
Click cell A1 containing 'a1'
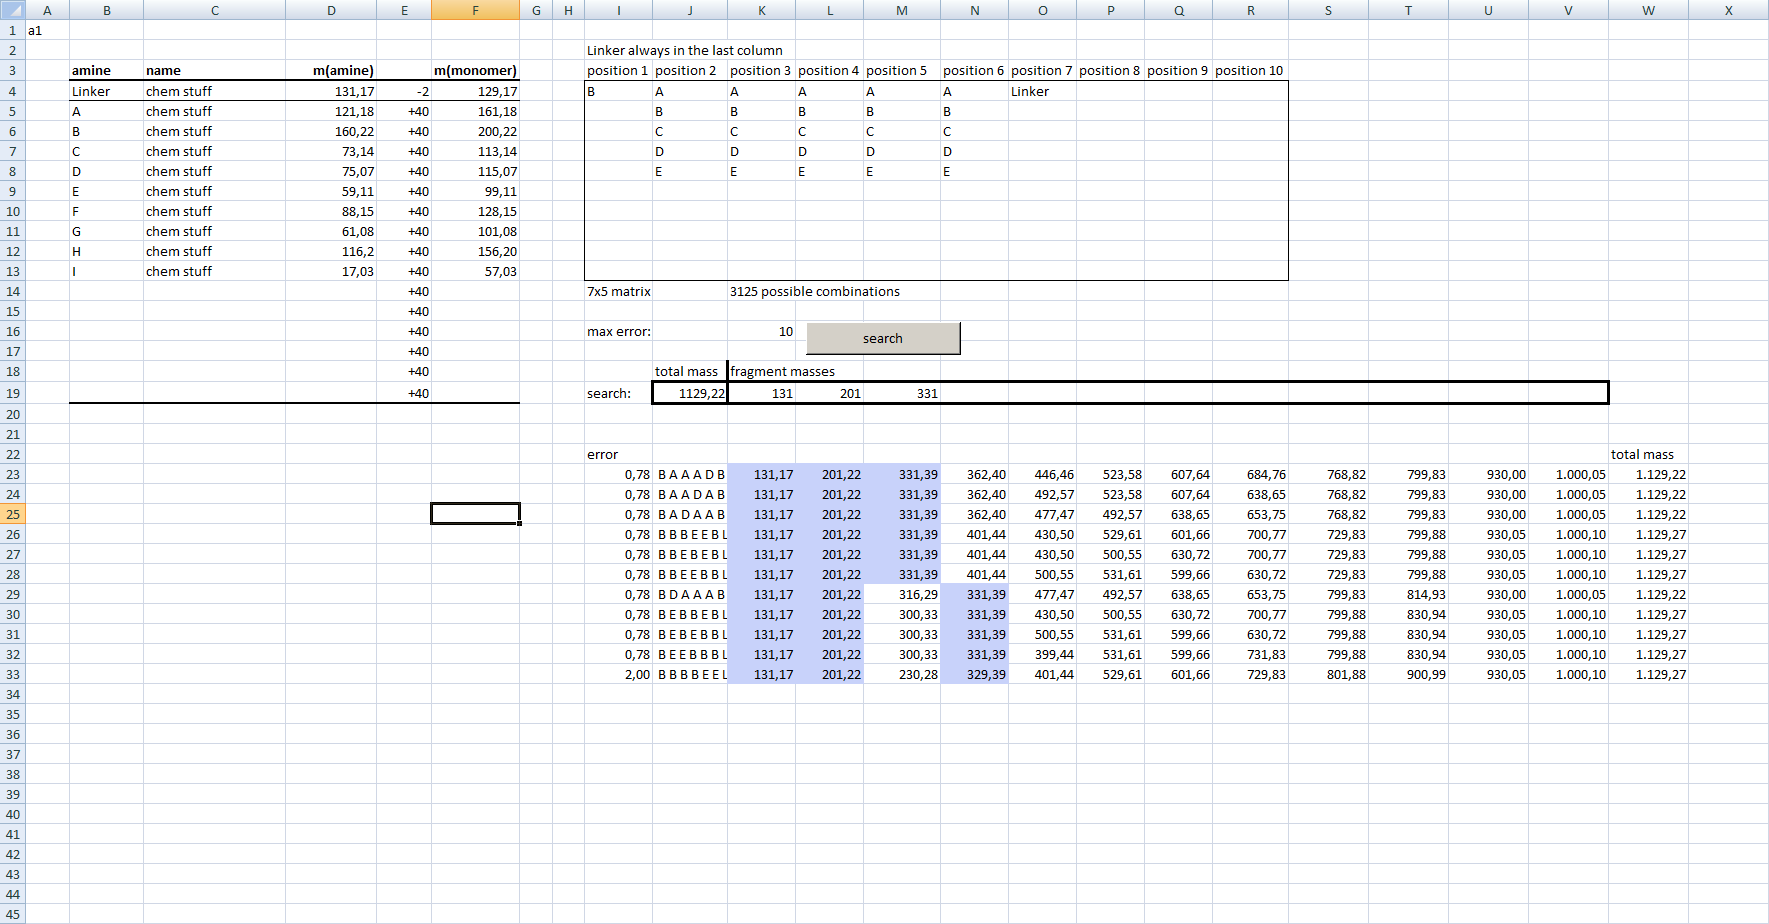pos(46,31)
